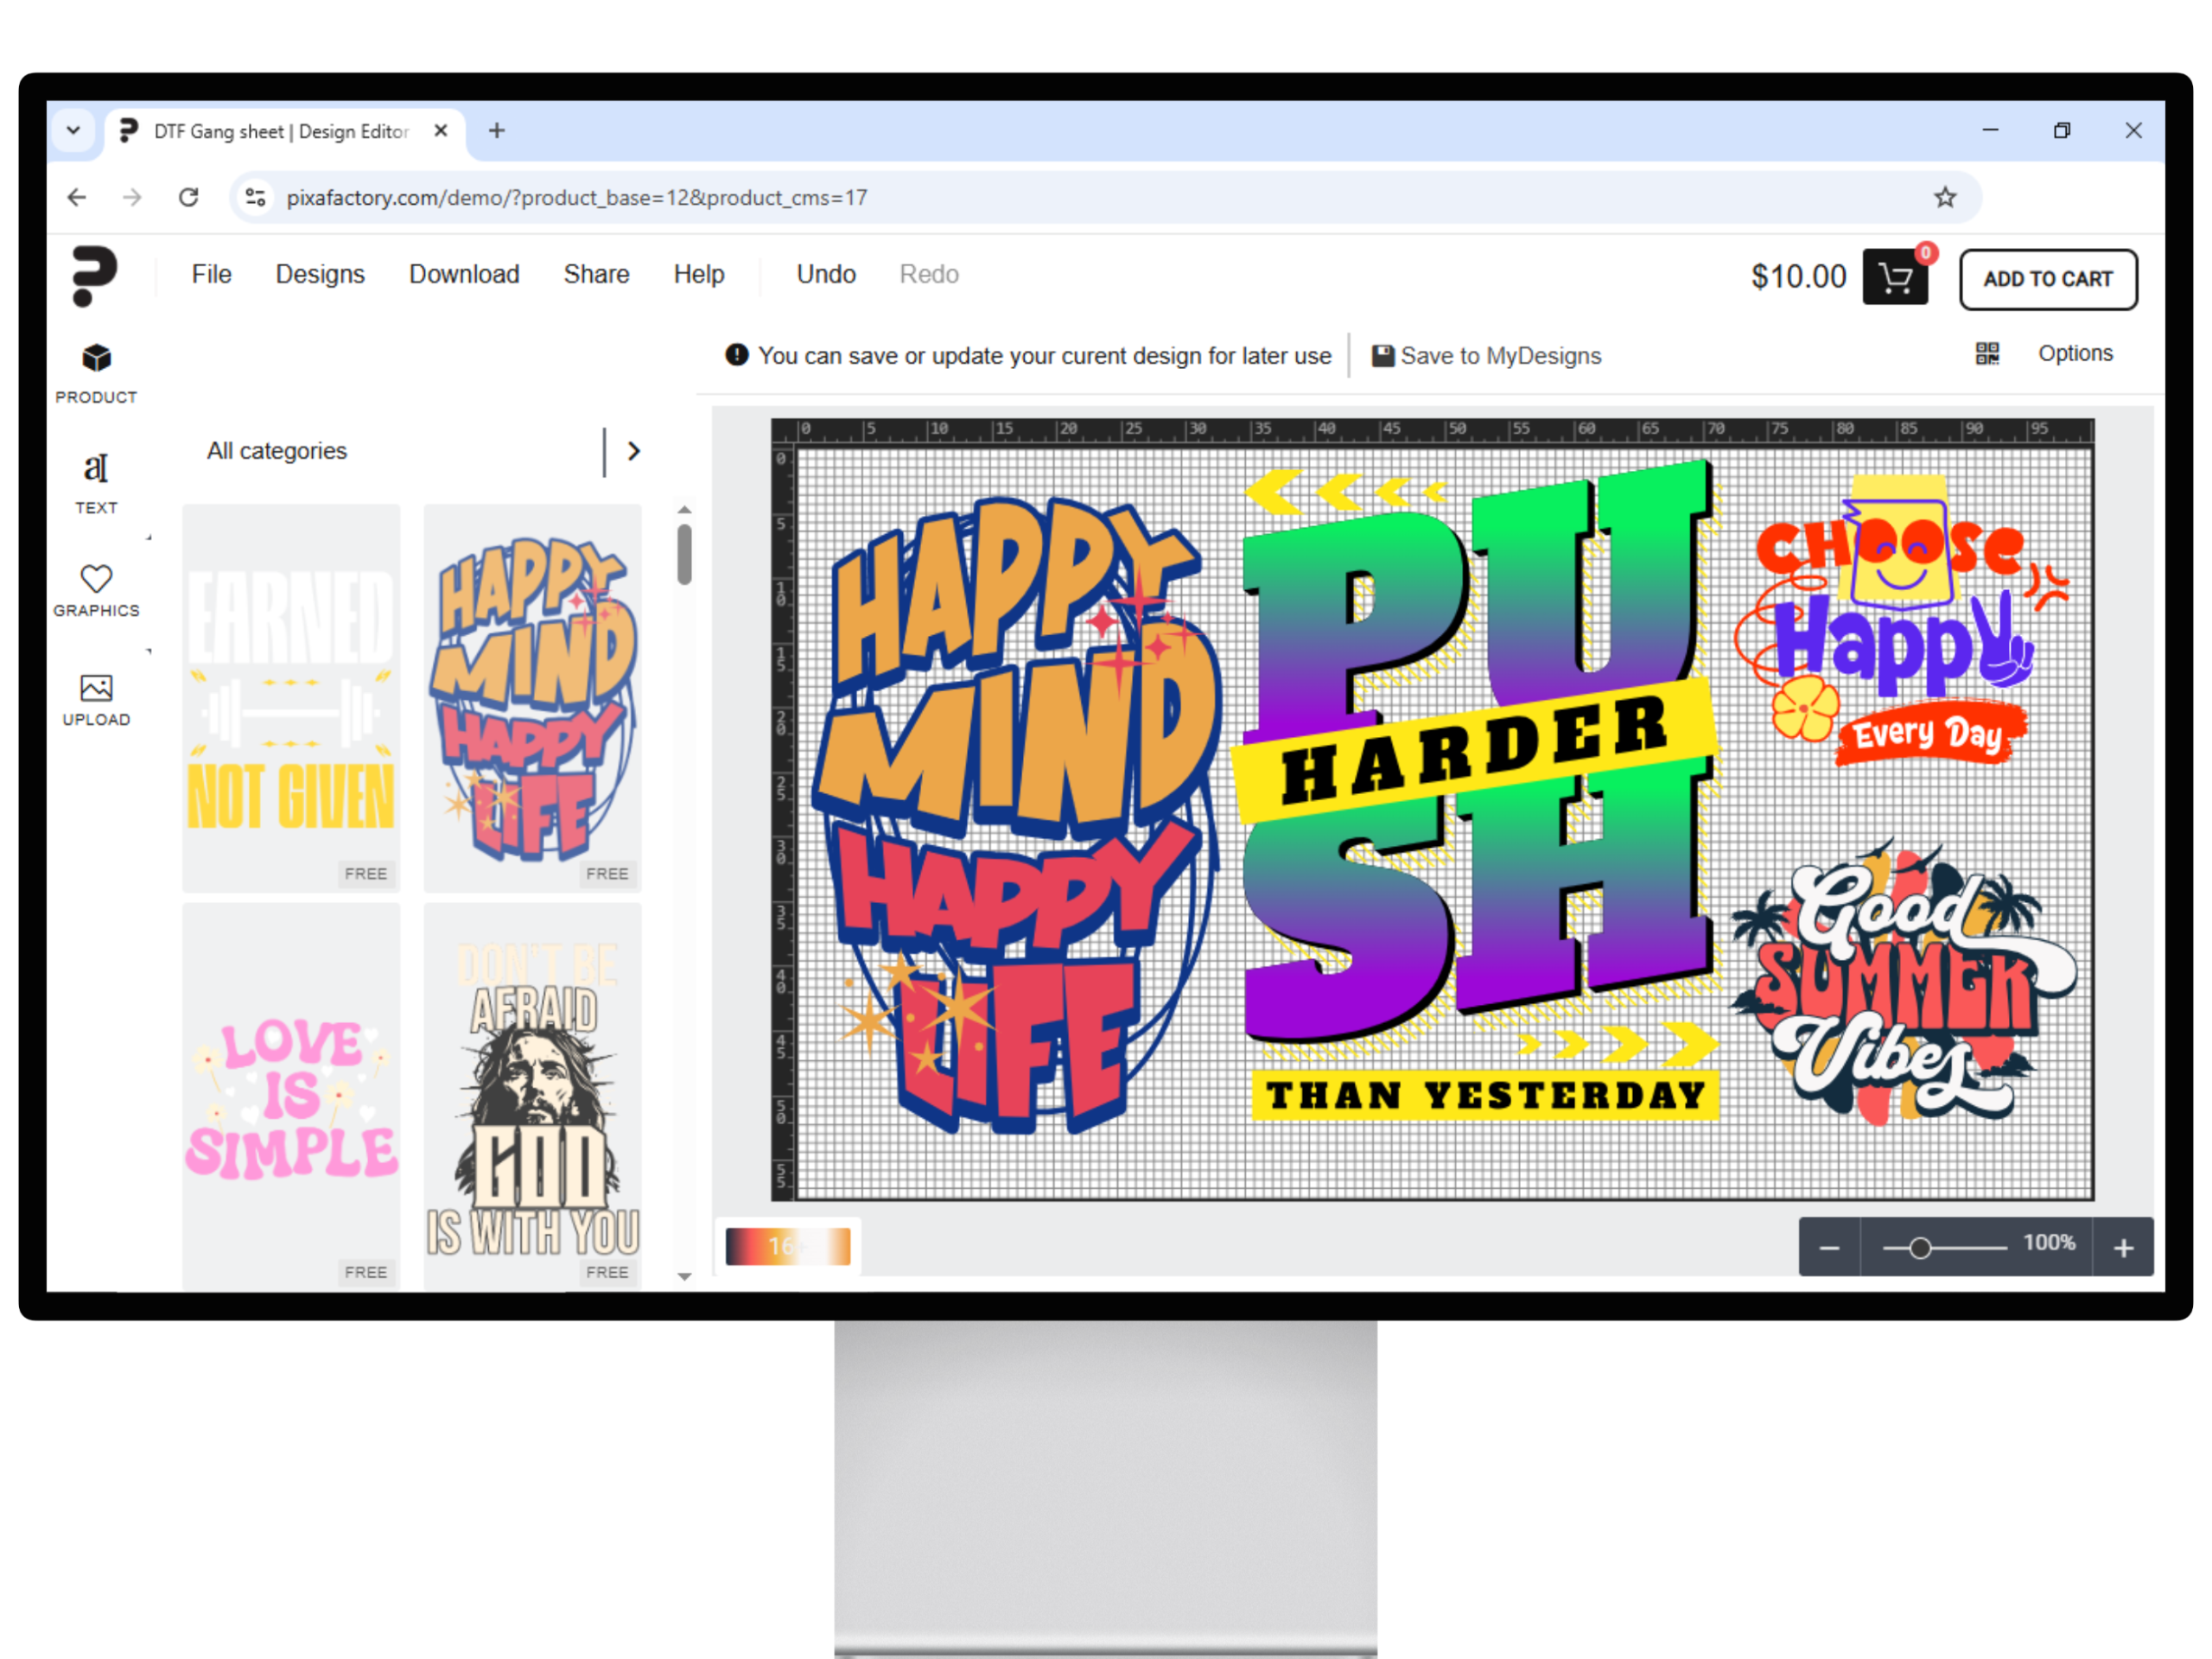Click the shopping cart icon
The image size is (2212, 1659).
click(x=1894, y=278)
